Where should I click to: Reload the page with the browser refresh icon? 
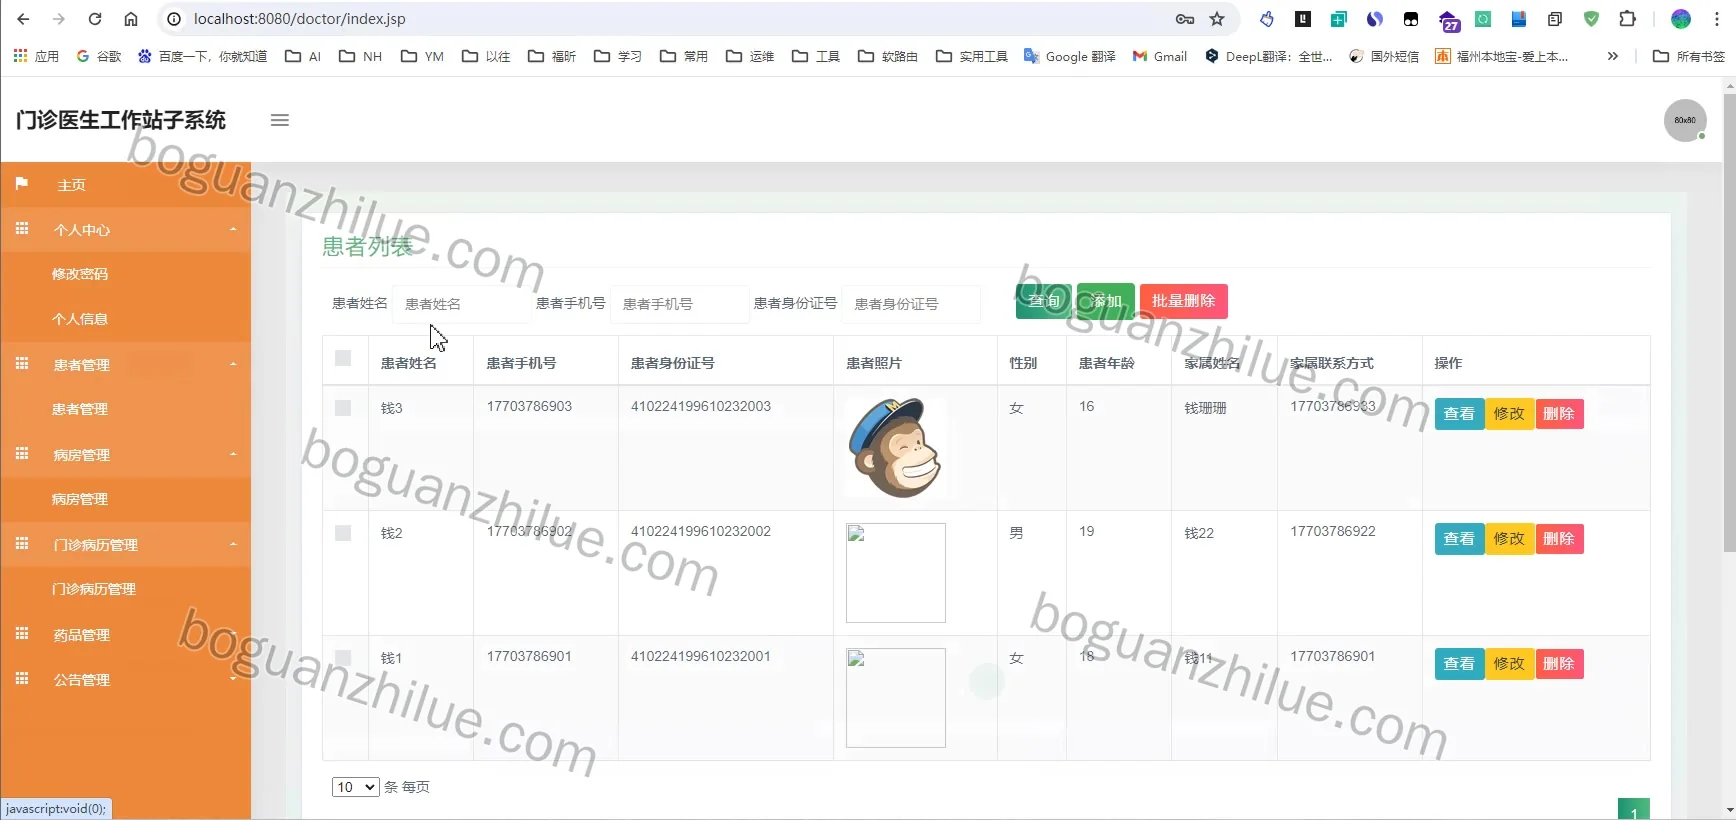[x=95, y=19]
